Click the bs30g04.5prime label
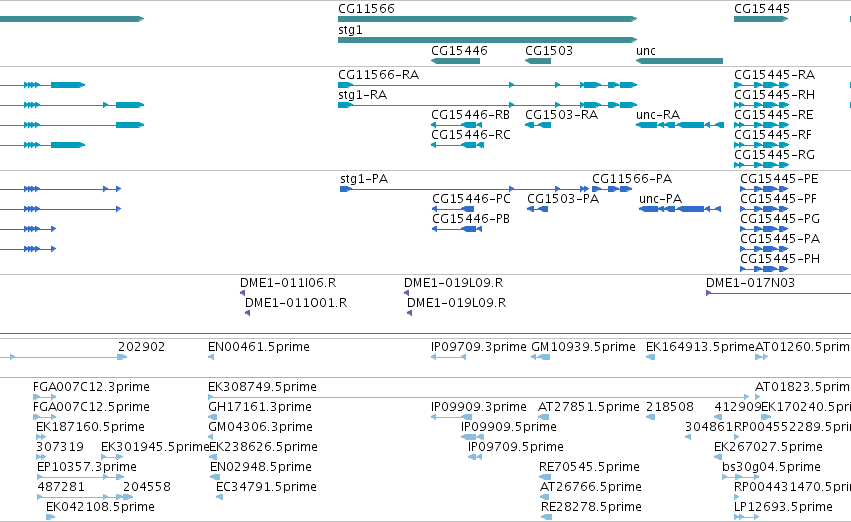Screen dimensions: 851x522 [771, 467]
